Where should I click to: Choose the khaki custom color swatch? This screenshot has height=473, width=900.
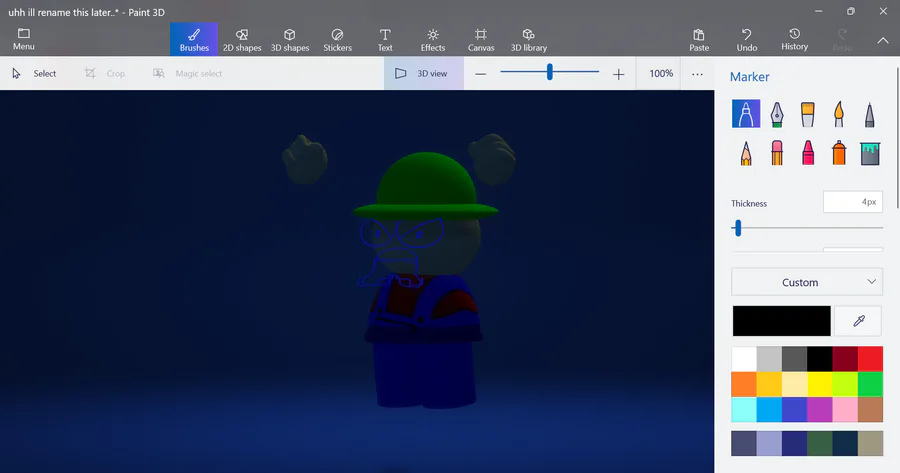(x=870, y=444)
